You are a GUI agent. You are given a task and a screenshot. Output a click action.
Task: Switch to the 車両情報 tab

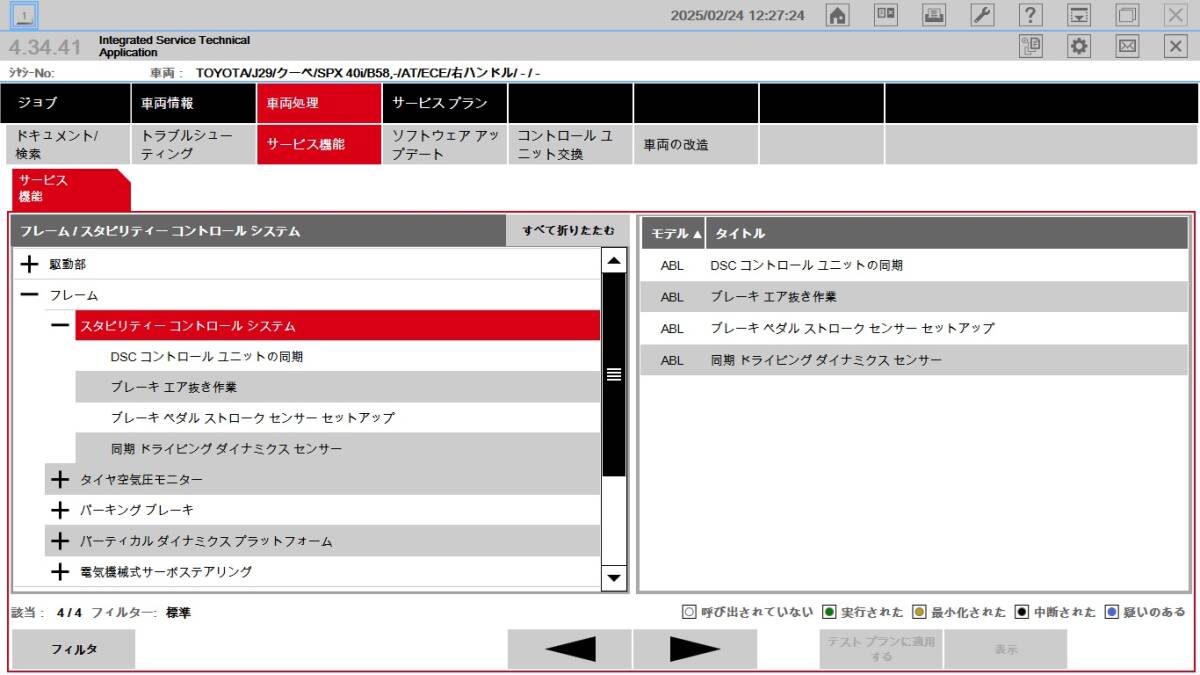(x=192, y=103)
